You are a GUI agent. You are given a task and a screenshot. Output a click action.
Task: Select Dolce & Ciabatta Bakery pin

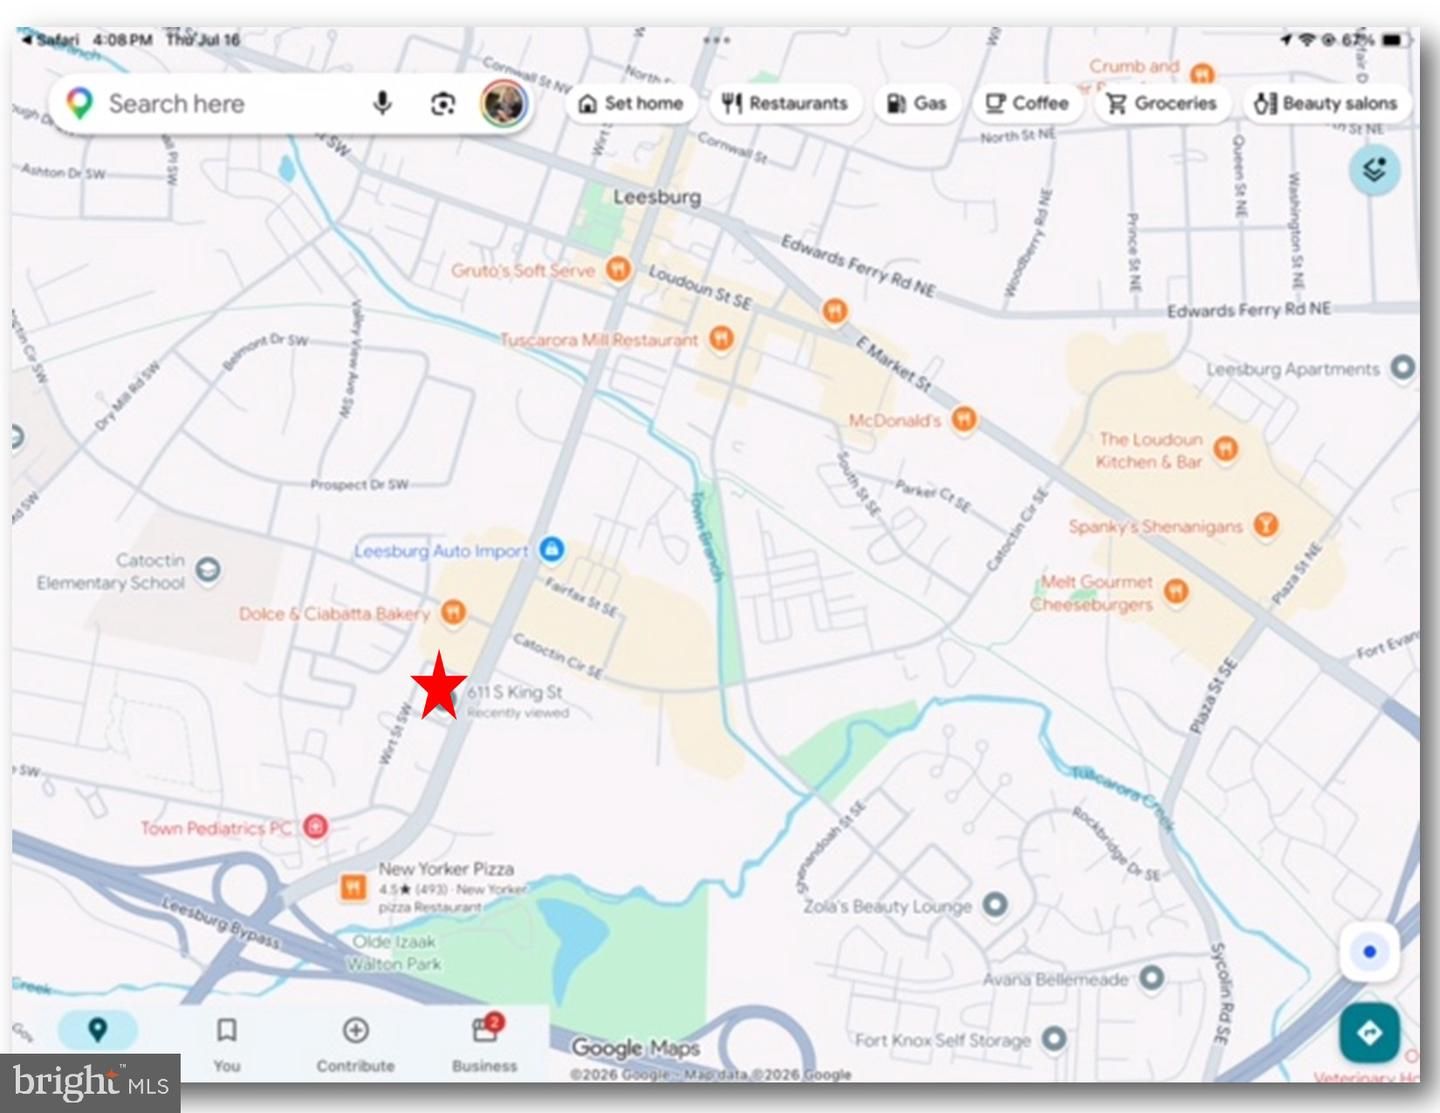[453, 612]
